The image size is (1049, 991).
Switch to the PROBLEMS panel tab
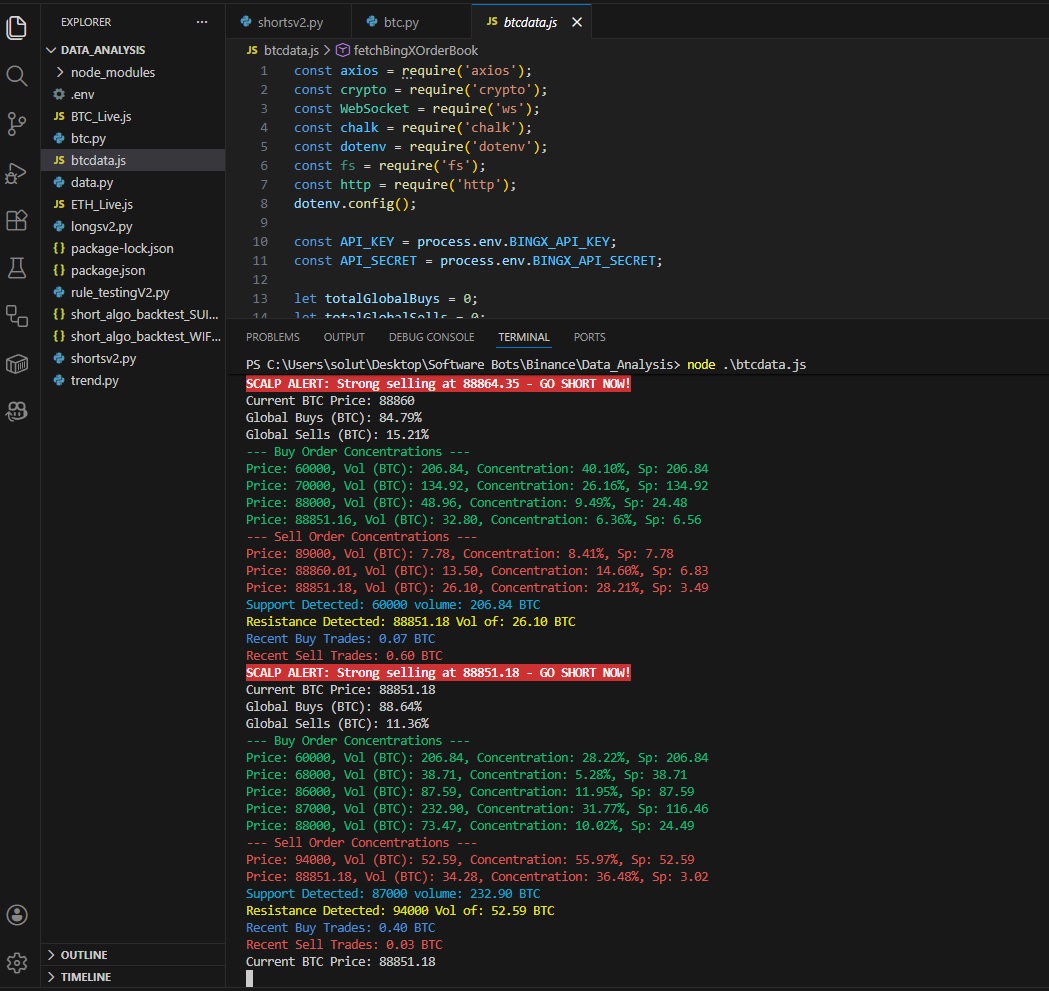272,337
